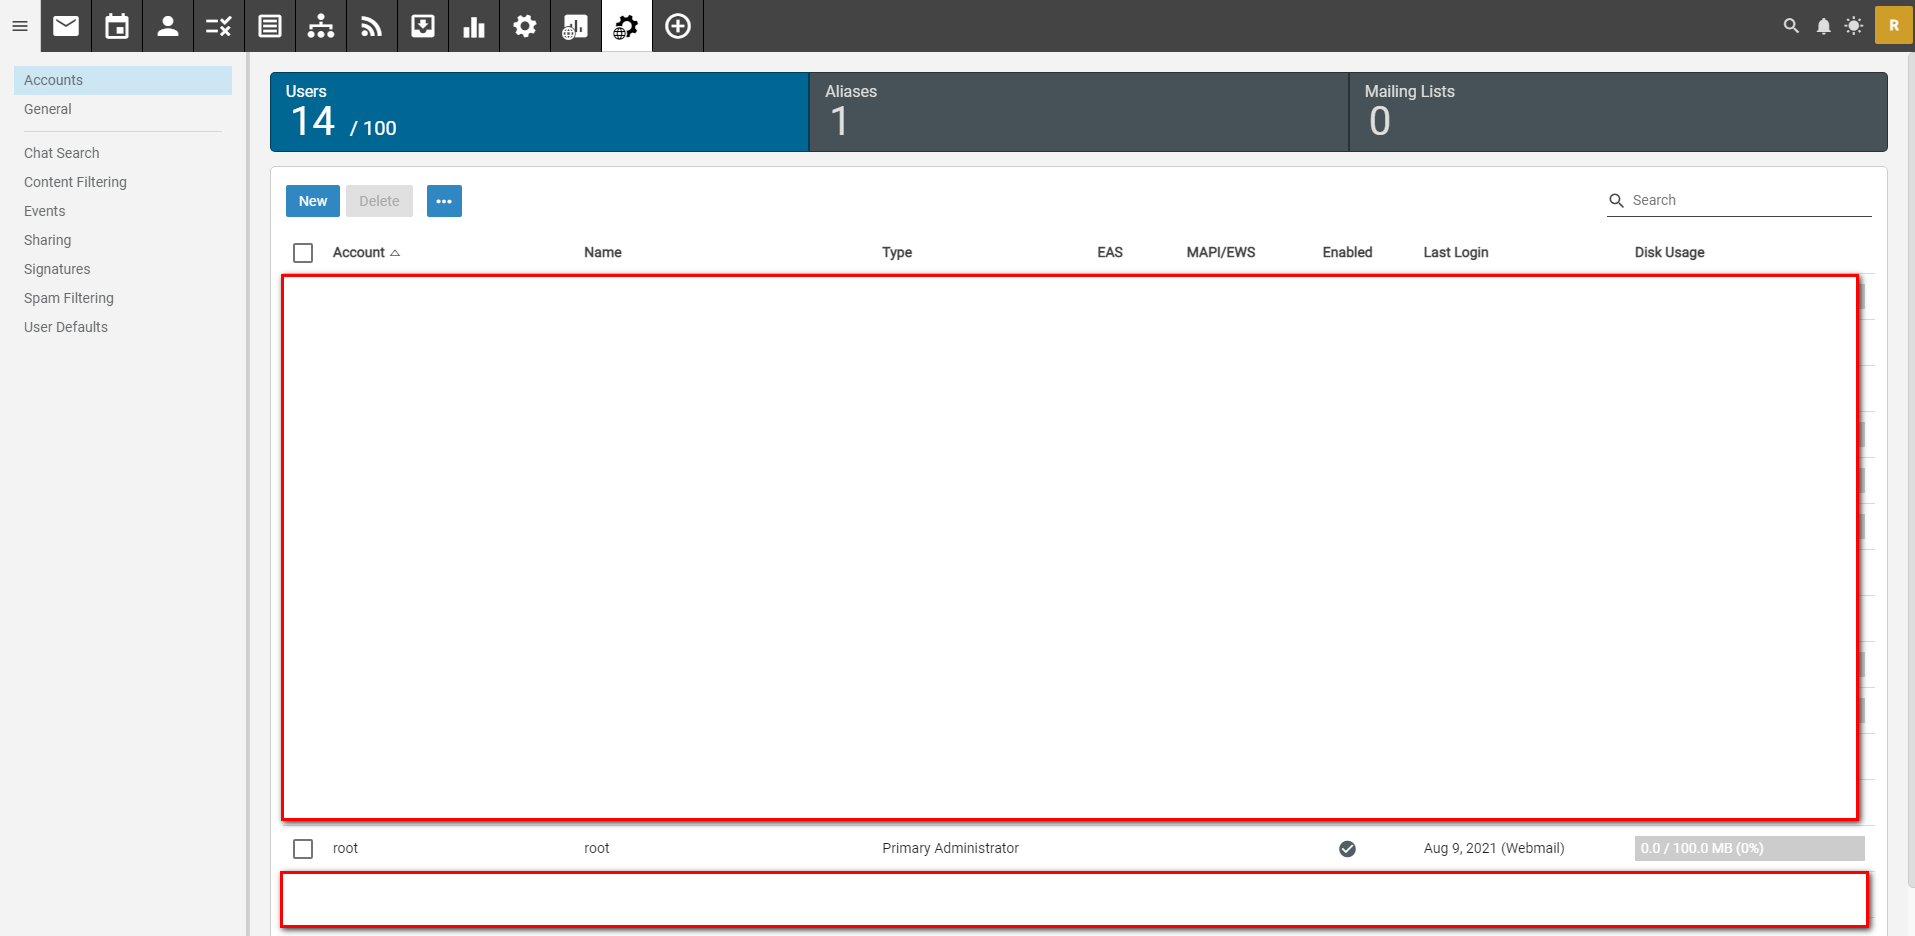
Task: Open the Calendar icon in top bar
Action: pyautogui.click(x=117, y=26)
